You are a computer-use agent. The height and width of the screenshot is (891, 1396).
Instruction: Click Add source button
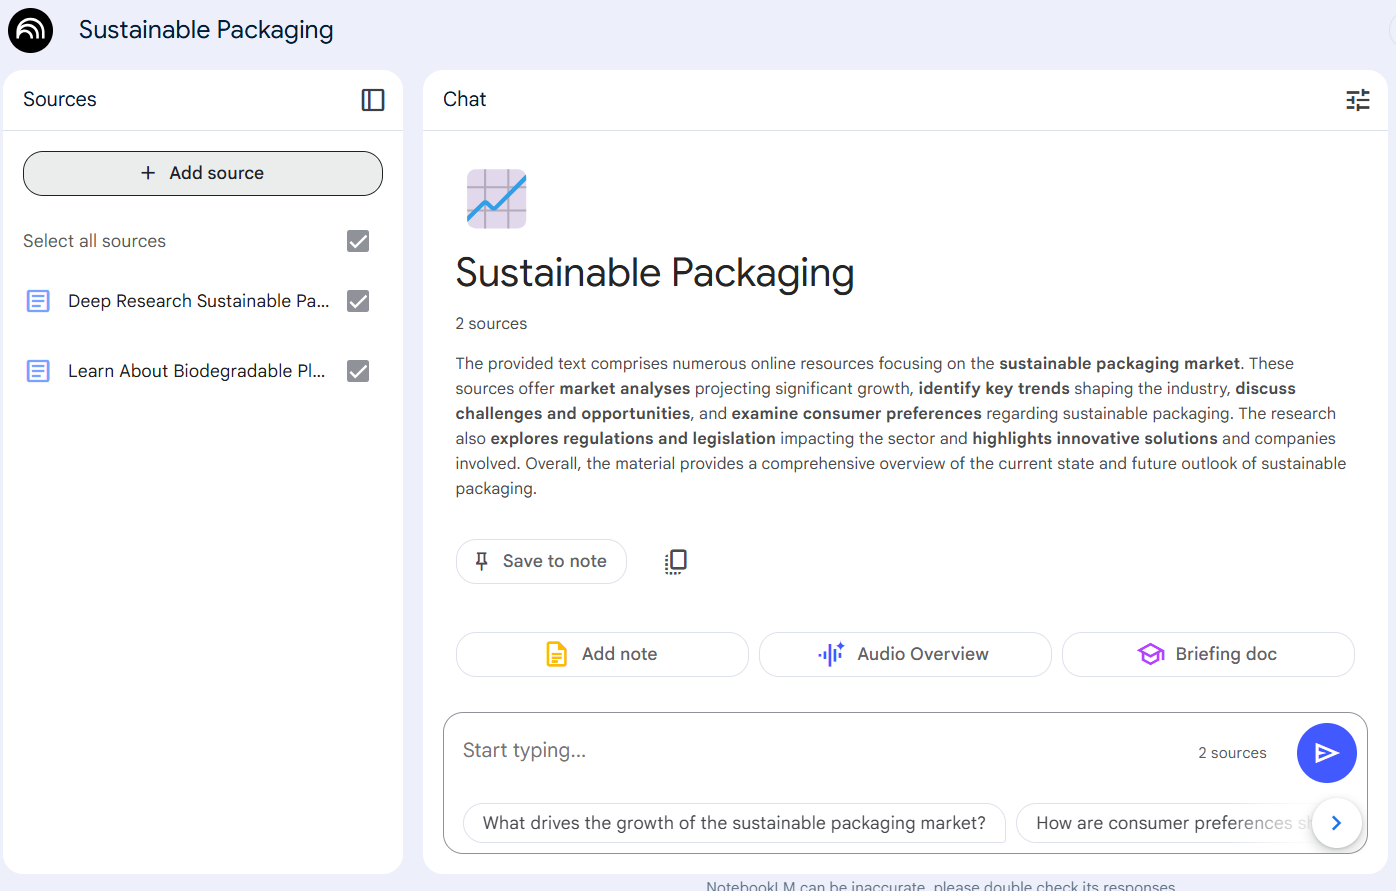pos(203,173)
